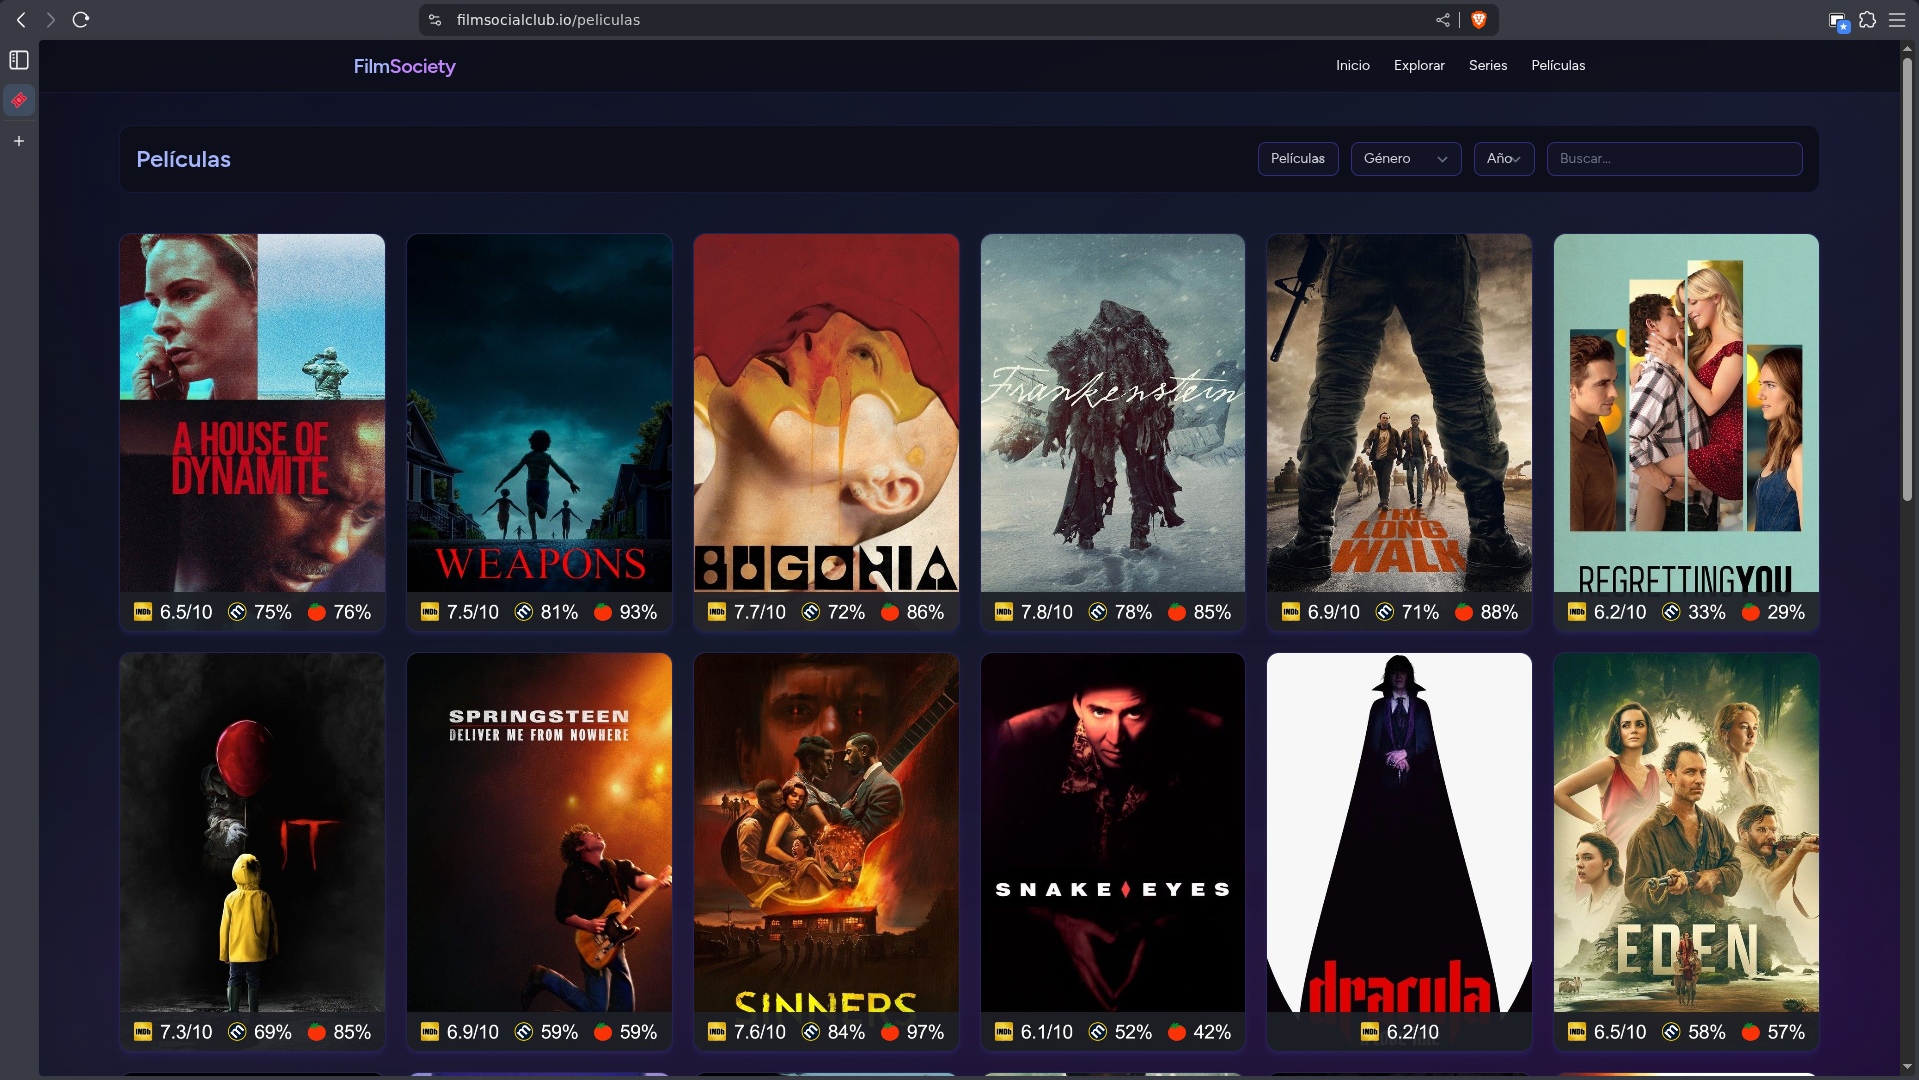Toggle the sidebar panel icon
Viewport: 1919px width, 1080px height.
[19, 60]
